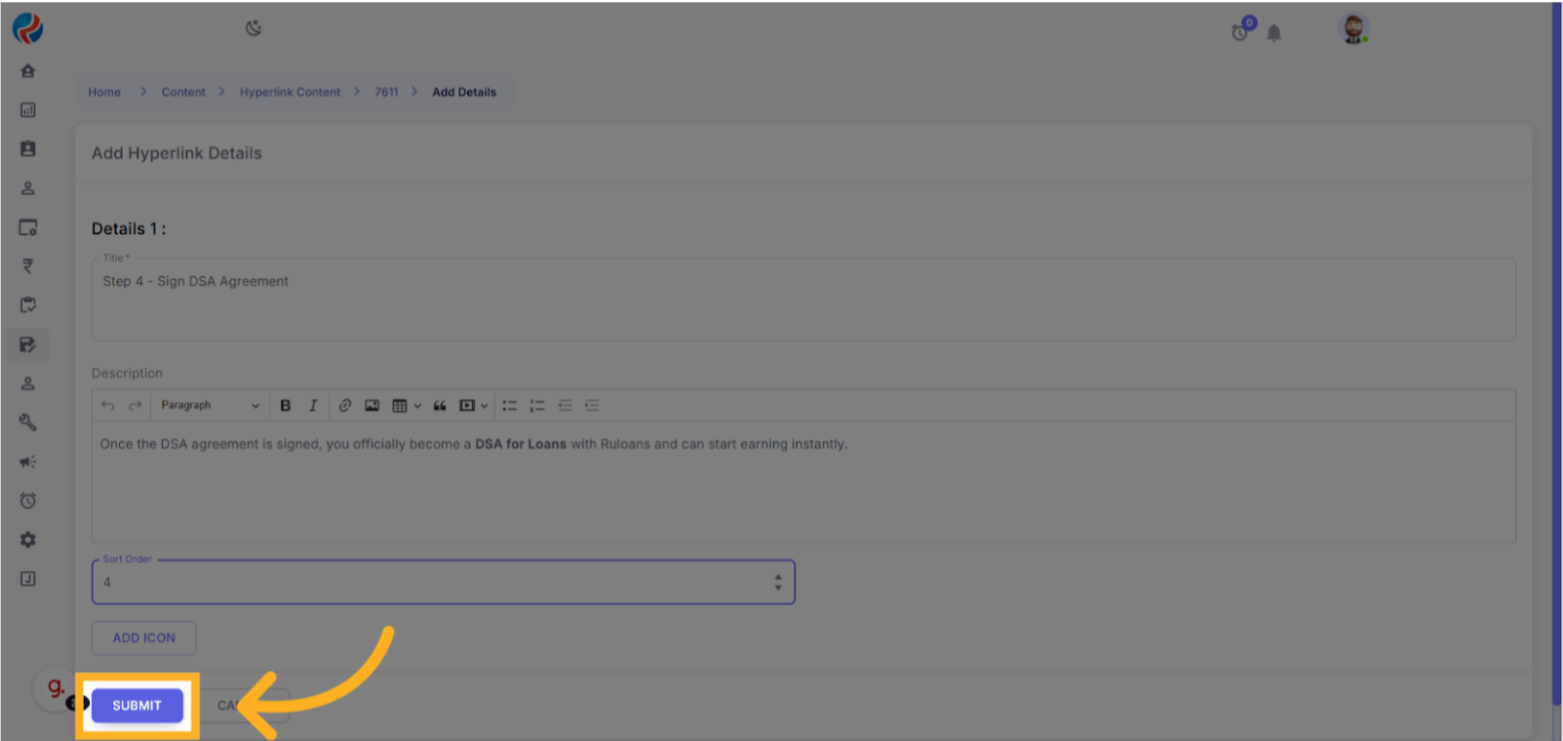Viewport: 1563px width, 741px height.
Task: Click the insert image toolbar icon
Action: 372,406
